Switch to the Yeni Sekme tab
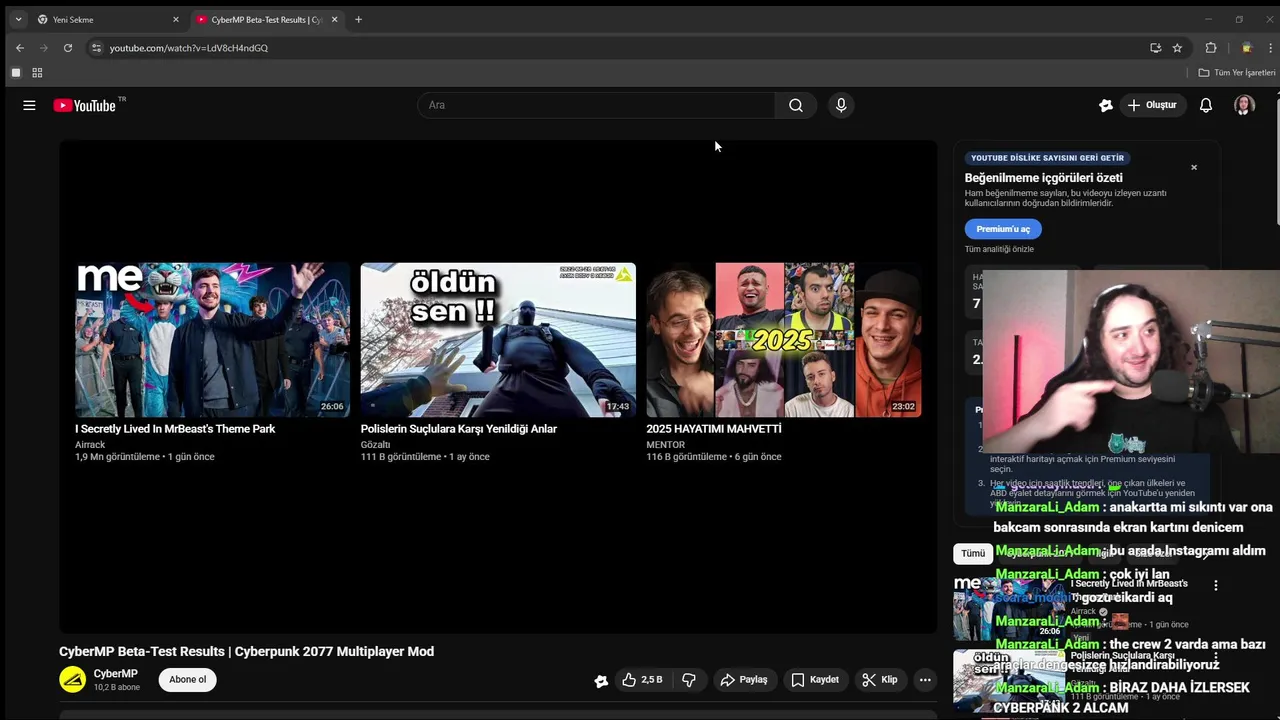 (108, 19)
